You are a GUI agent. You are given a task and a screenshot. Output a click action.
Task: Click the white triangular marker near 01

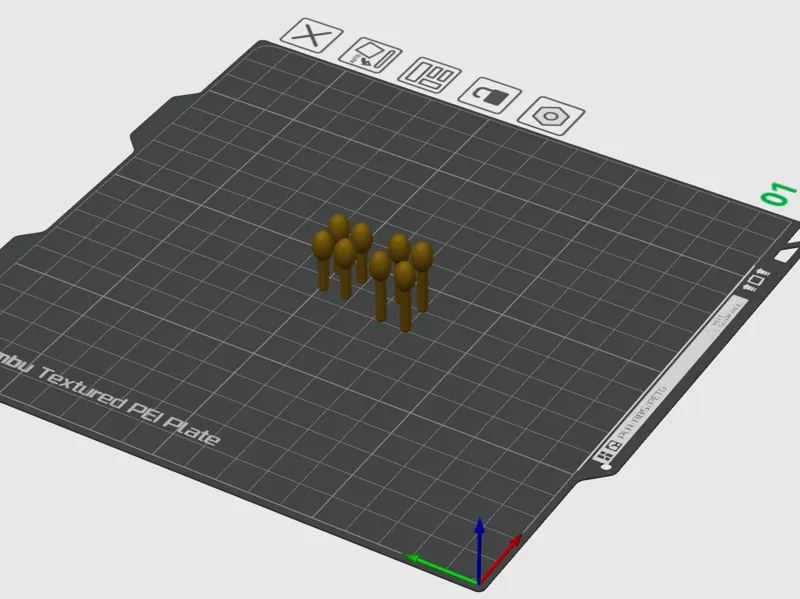coord(787,254)
